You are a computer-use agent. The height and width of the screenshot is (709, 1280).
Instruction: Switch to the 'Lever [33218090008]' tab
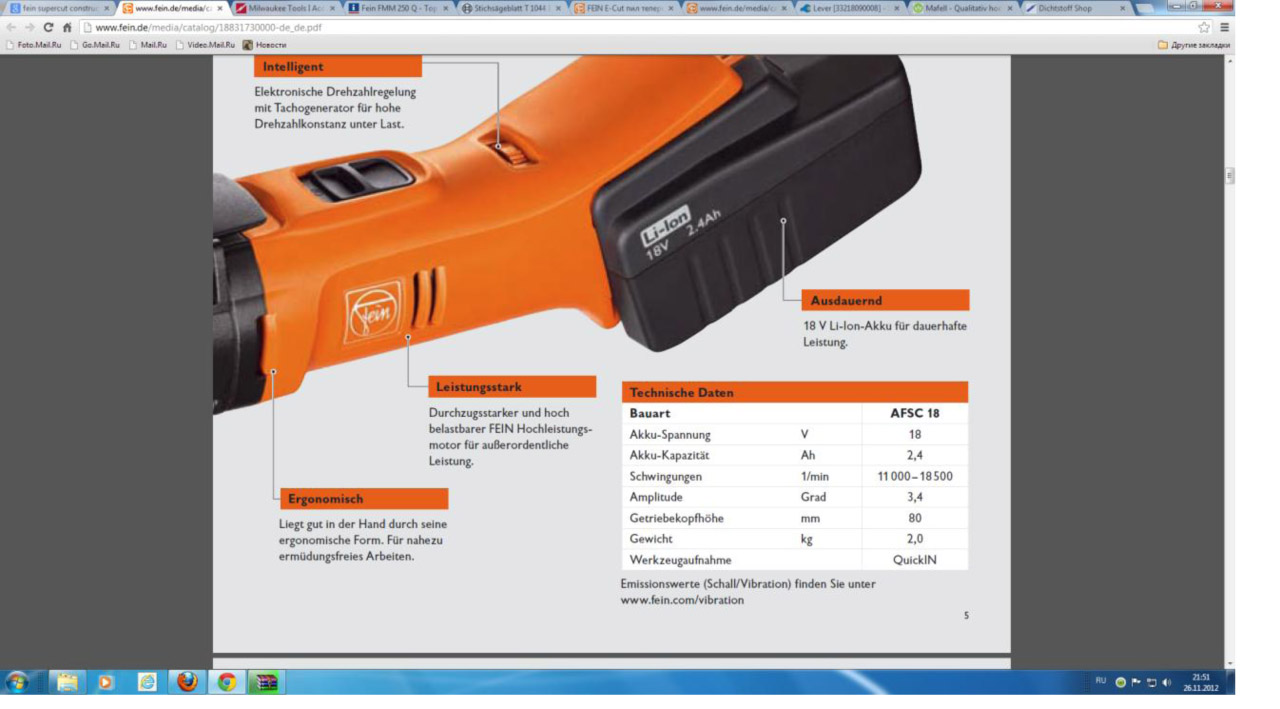click(851, 8)
